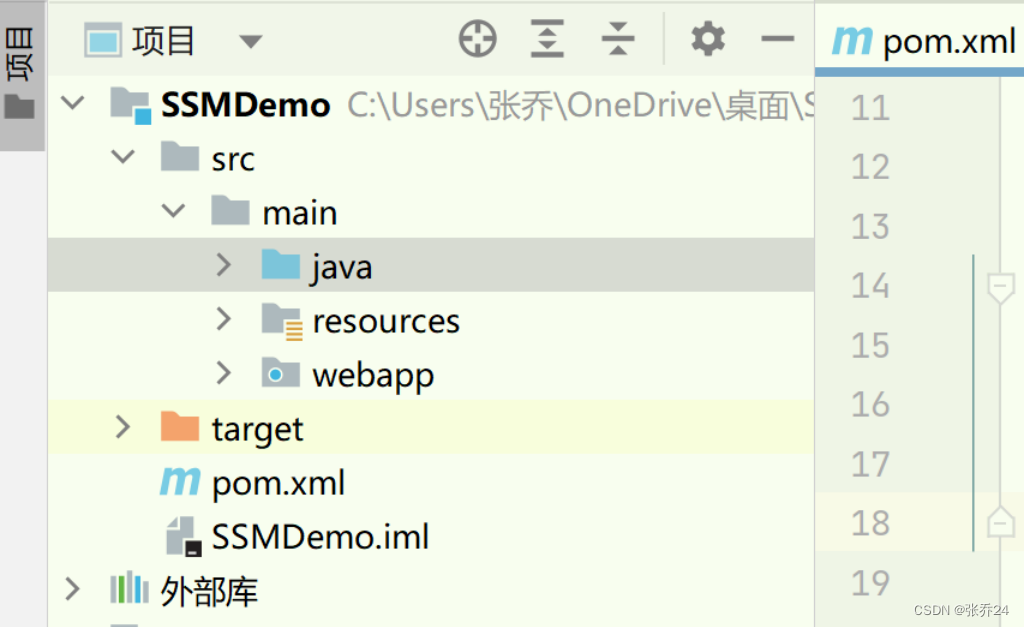Open the 项目 view dropdown arrow

coord(251,41)
